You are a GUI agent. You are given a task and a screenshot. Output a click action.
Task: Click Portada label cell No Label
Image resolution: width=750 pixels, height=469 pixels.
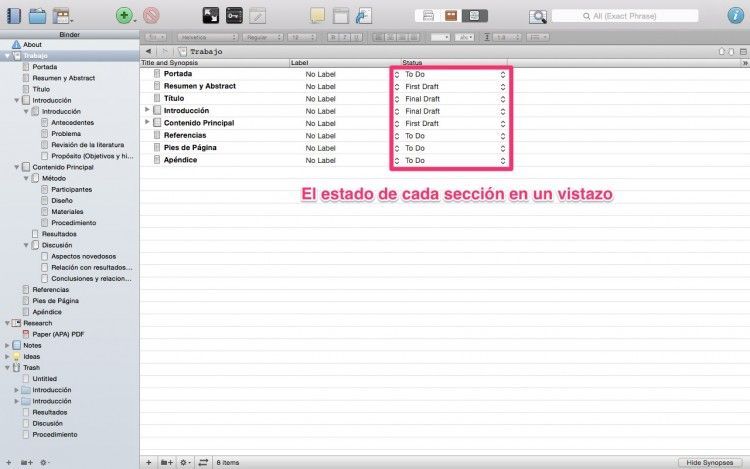coord(320,75)
